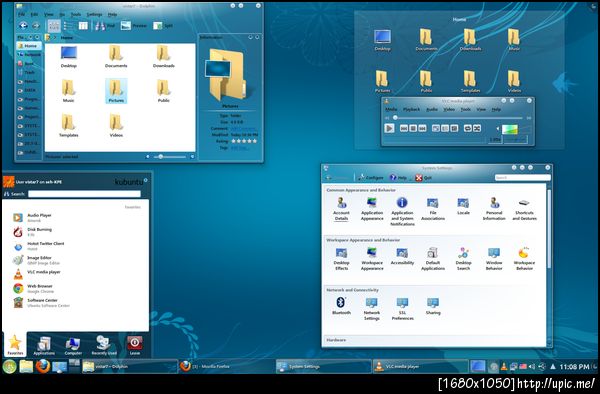
Task: Click System Settings vertical scrollbar
Action: click(x=549, y=228)
